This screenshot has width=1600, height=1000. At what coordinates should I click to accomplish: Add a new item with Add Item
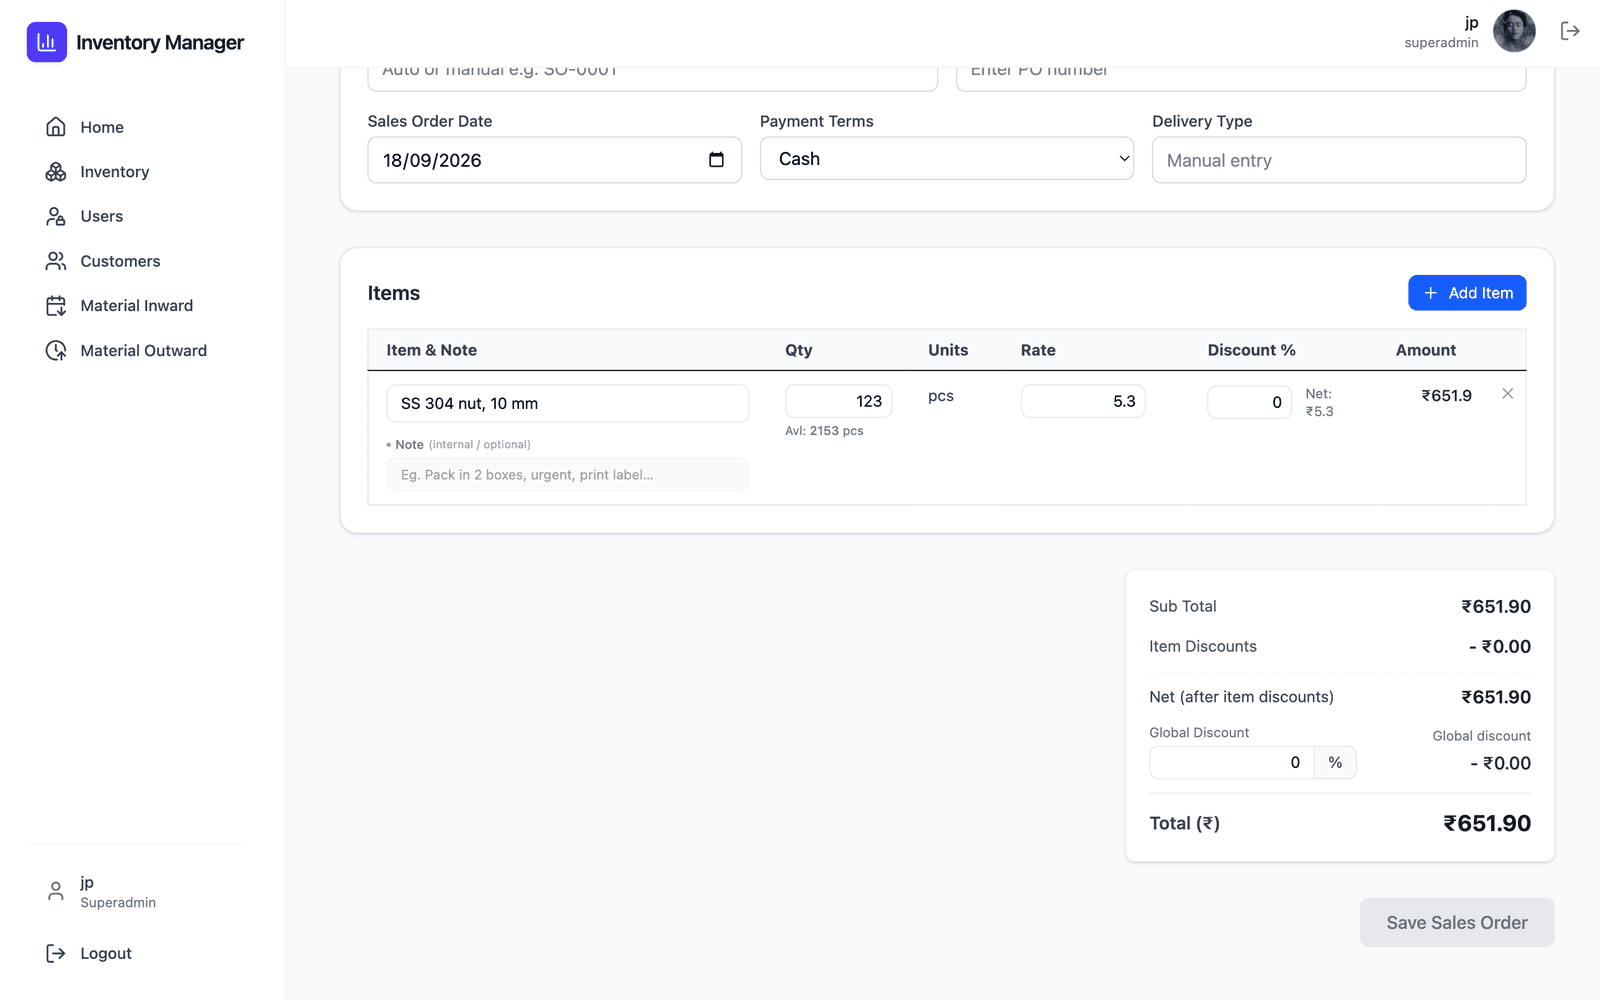point(1467,293)
